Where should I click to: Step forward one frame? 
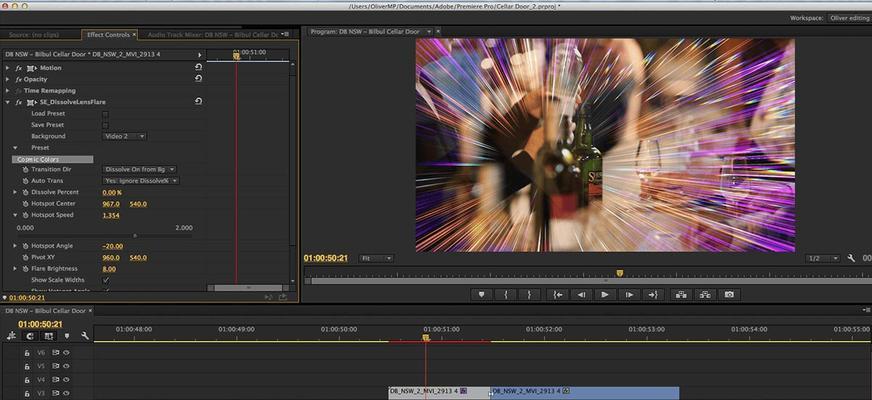click(629, 295)
